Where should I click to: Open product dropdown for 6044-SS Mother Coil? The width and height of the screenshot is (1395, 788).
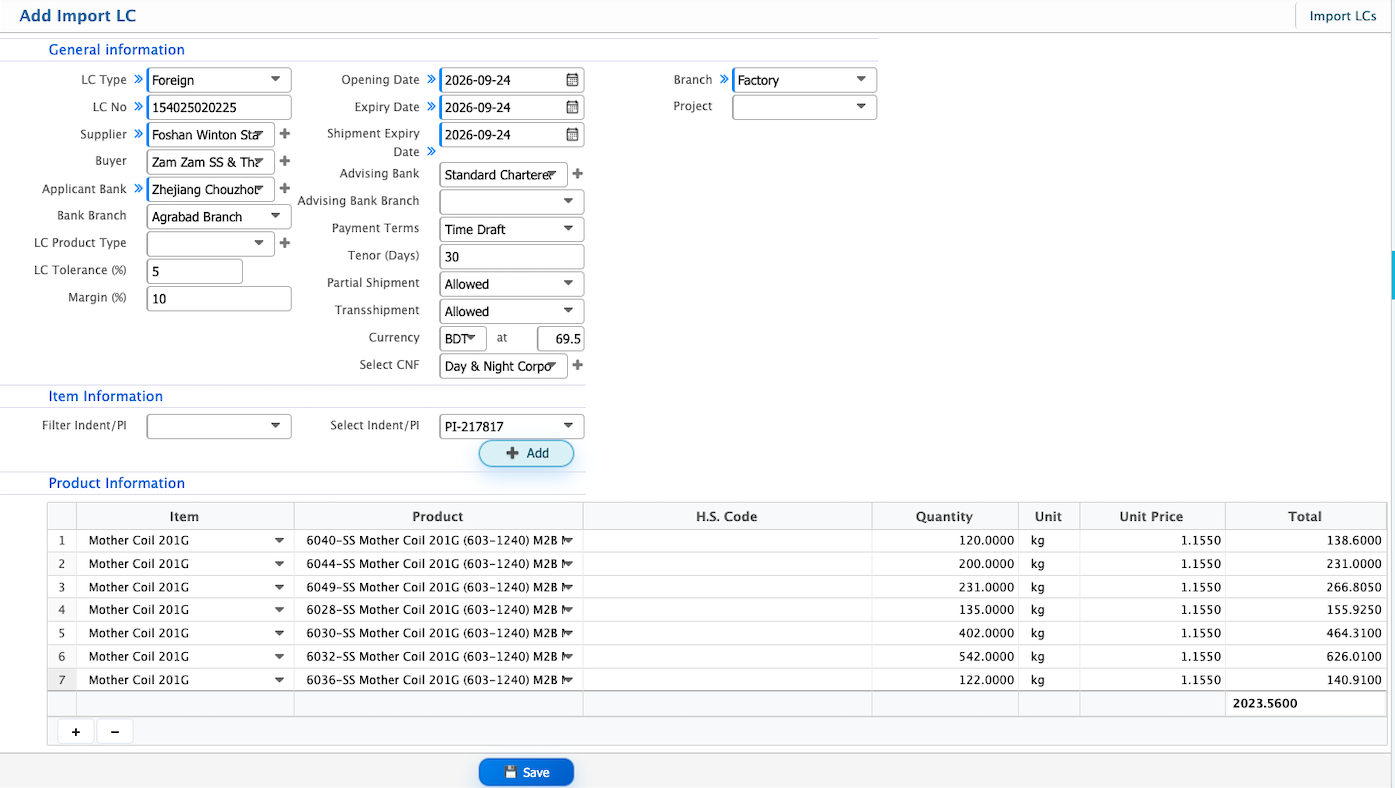567,564
